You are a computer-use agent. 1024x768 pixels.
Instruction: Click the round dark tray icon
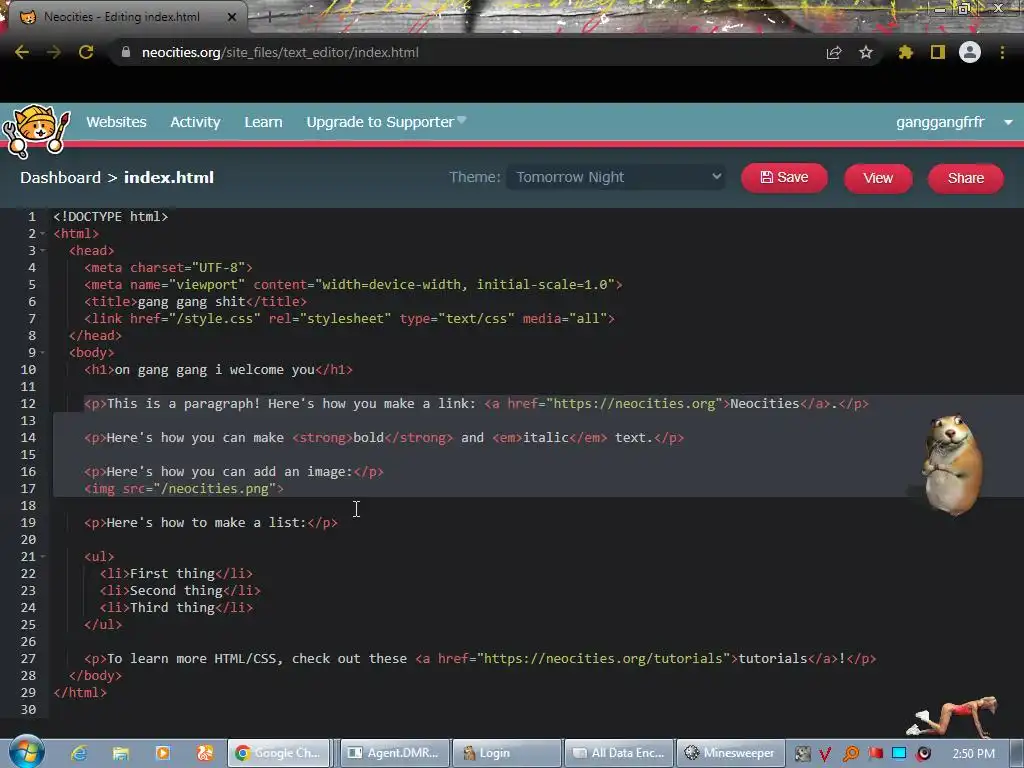[923, 754]
